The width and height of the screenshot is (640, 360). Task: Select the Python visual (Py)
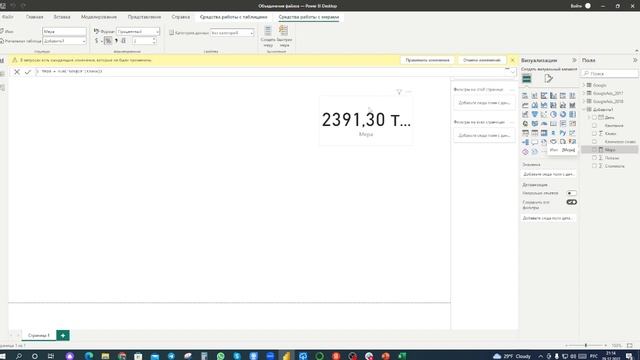(563, 133)
